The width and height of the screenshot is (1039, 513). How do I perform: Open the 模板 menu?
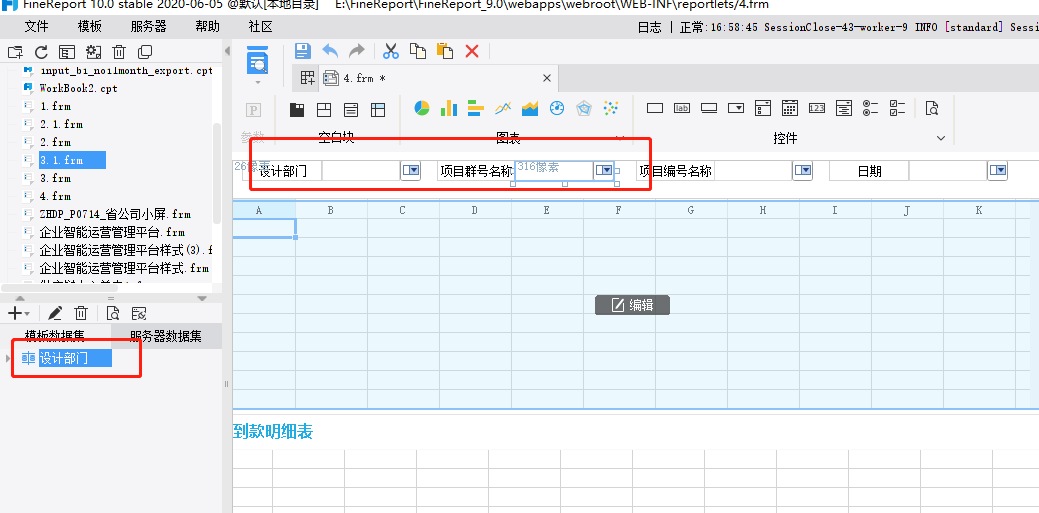[x=89, y=27]
